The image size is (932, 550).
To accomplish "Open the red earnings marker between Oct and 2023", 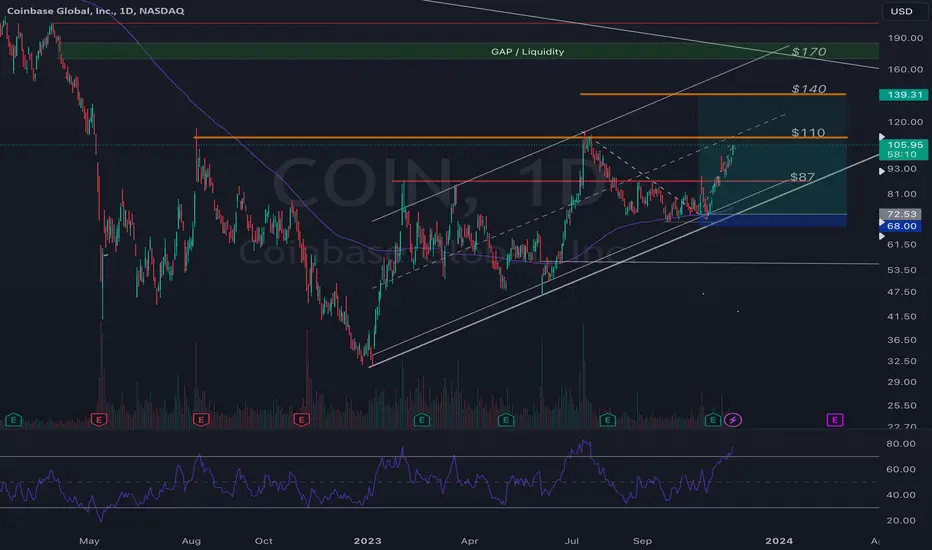I will [x=301, y=420].
